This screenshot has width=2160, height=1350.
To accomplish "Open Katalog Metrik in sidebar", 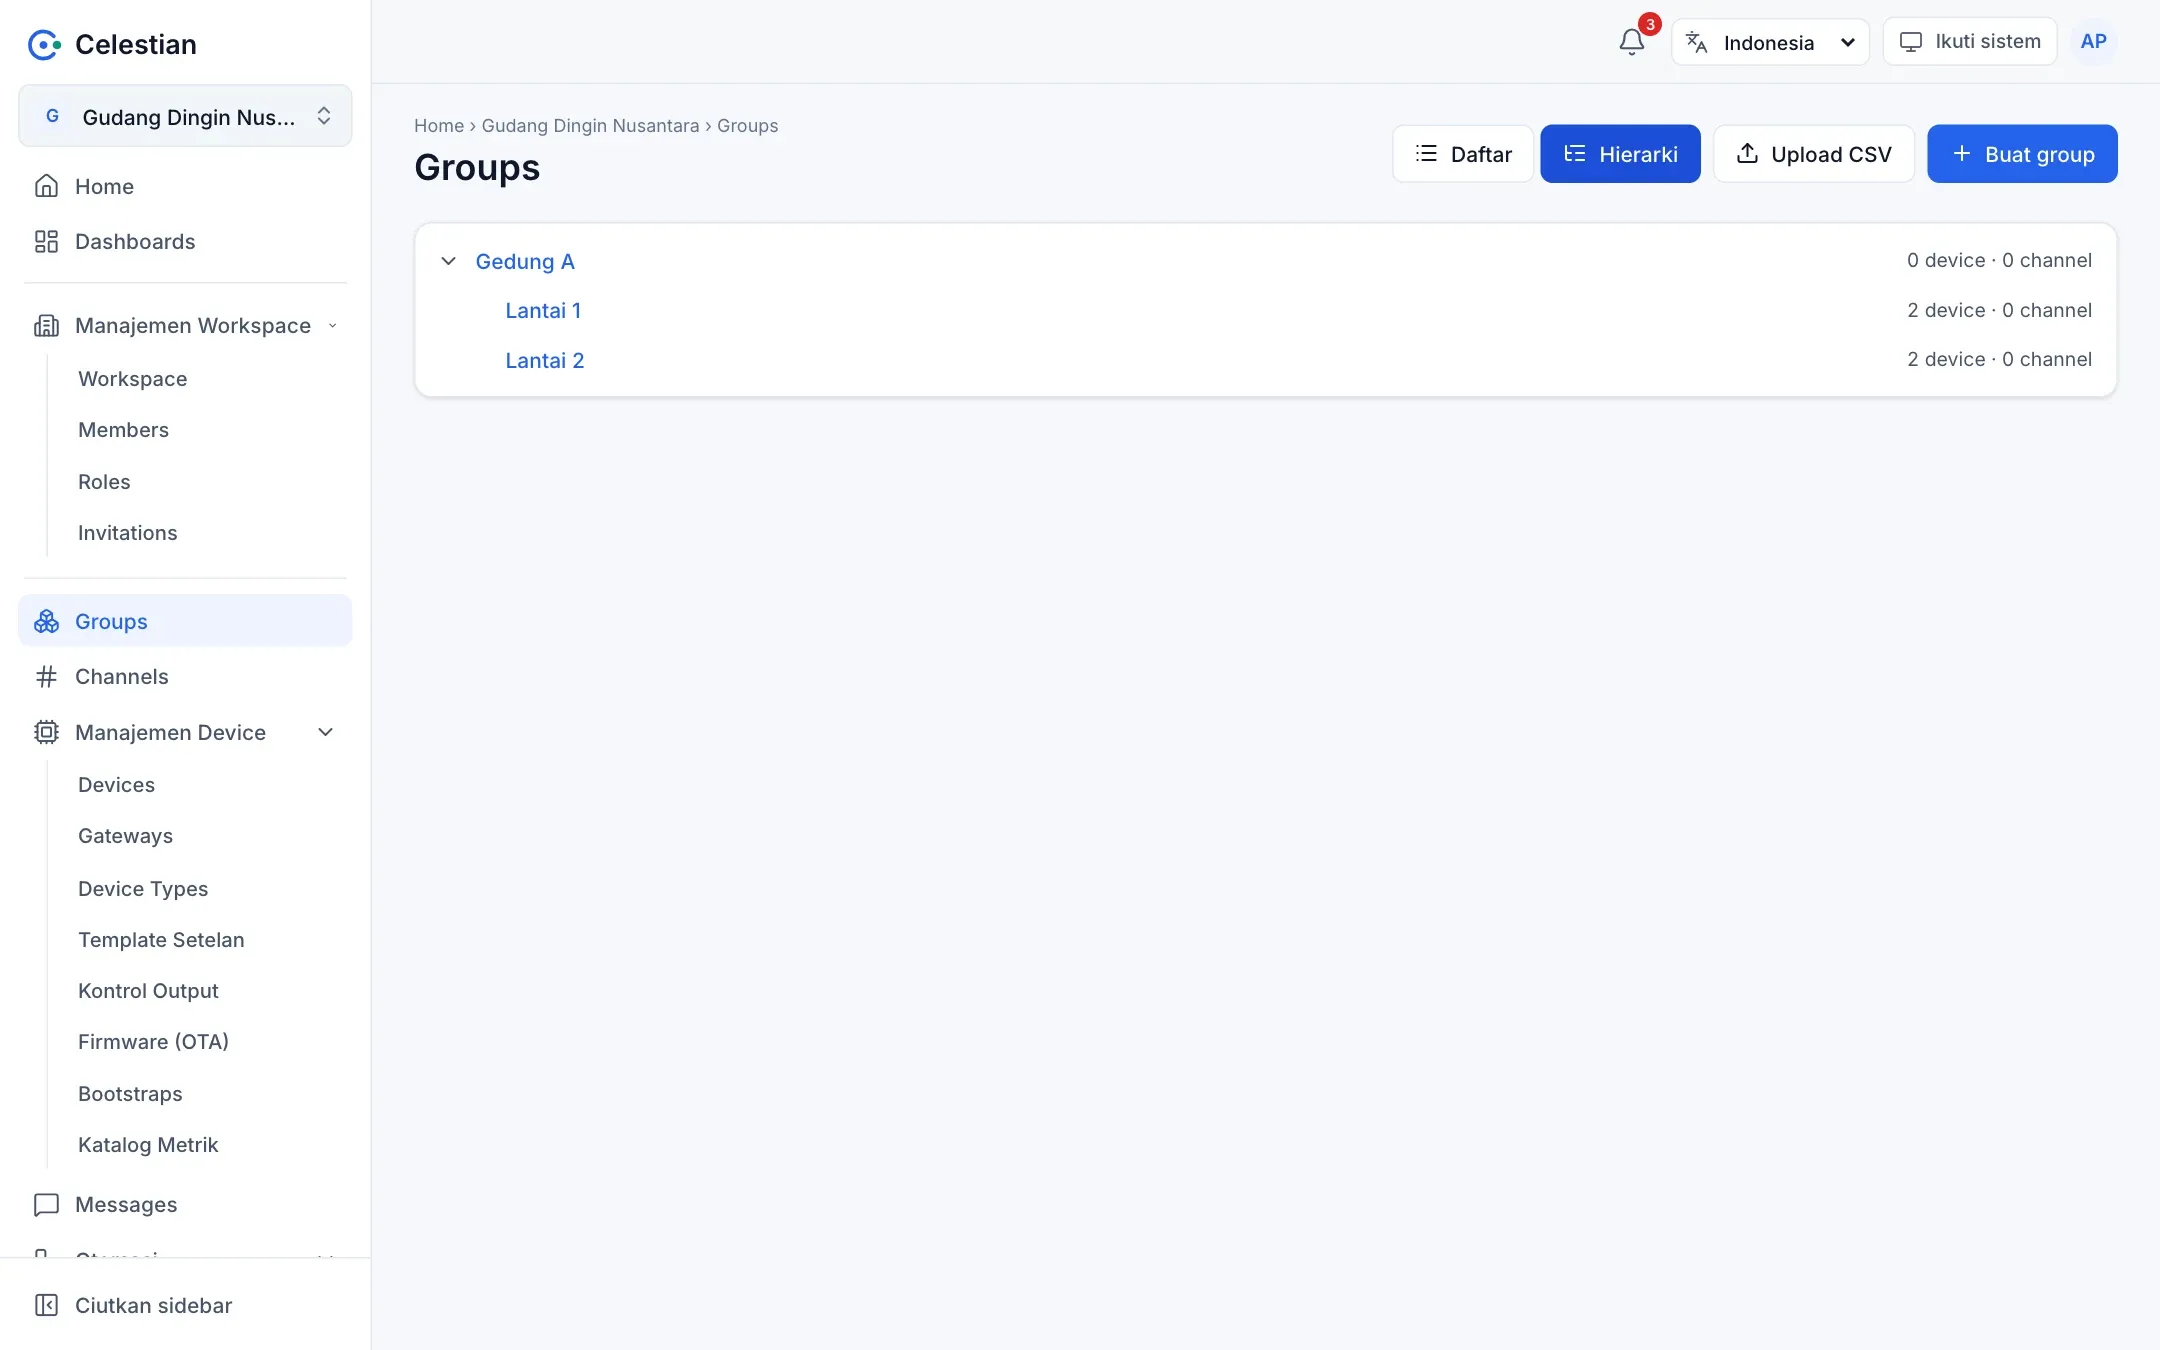I will pos(148,1145).
